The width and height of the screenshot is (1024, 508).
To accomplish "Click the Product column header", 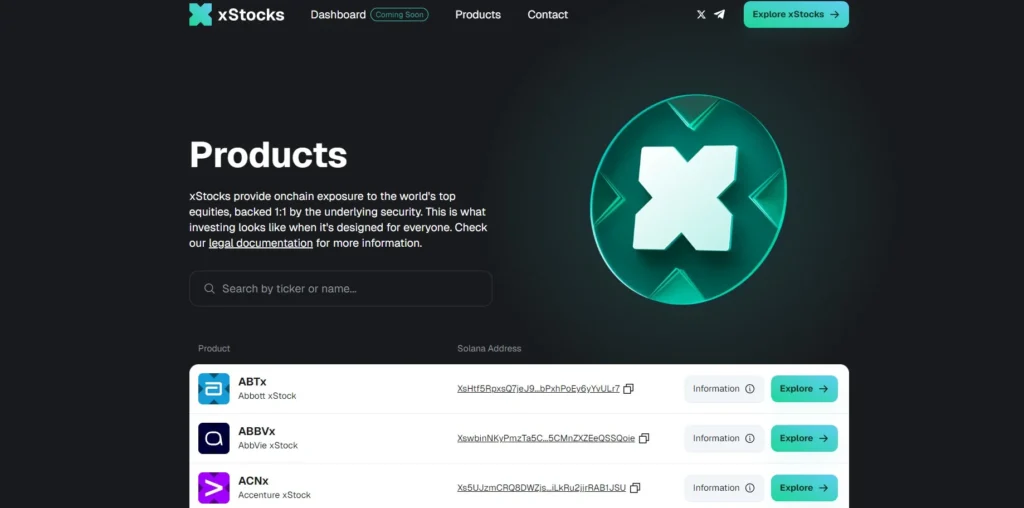I will tap(214, 349).
